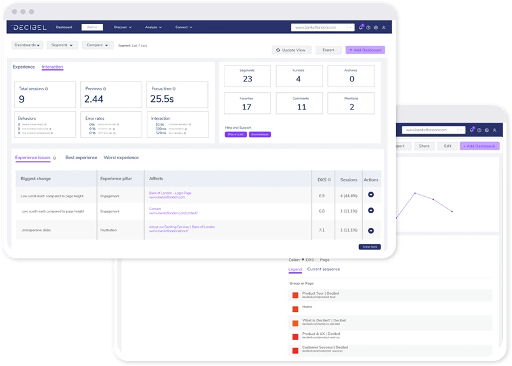The image size is (512, 366).
Task: Open the Analyze menu
Action: (153, 27)
